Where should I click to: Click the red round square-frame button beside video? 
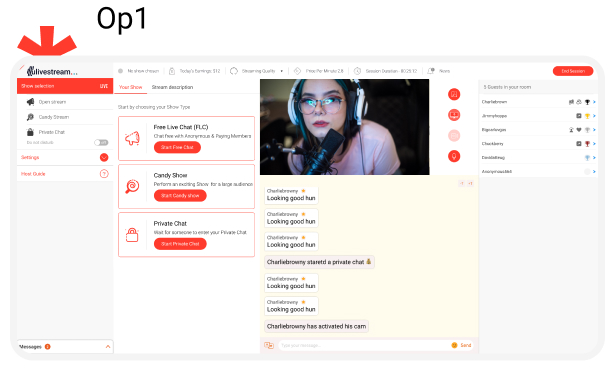454,94
